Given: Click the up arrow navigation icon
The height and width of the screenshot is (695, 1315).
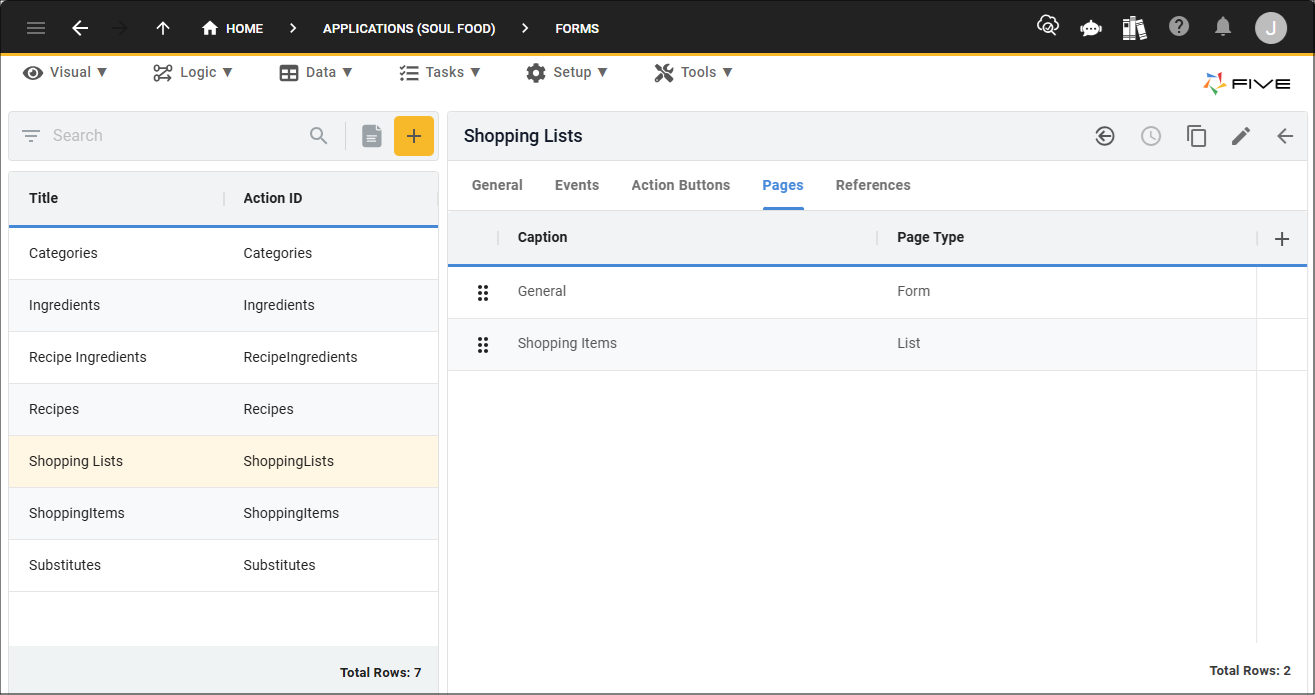Looking at the screenshot, I should tap(163, 28).
